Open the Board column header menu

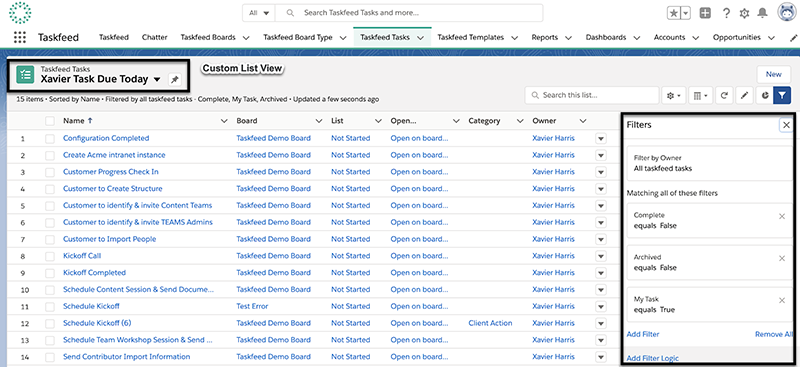pyautogui.click(x=319, y=121)
